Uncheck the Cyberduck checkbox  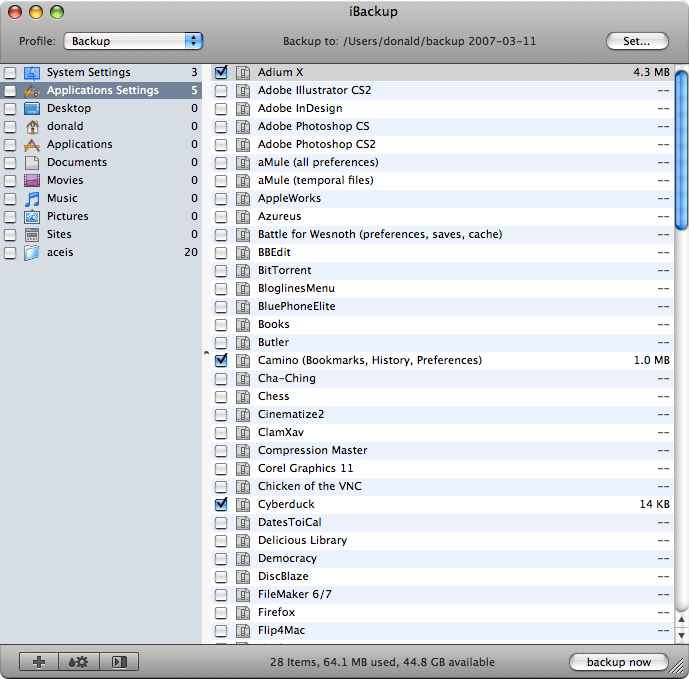221,505
